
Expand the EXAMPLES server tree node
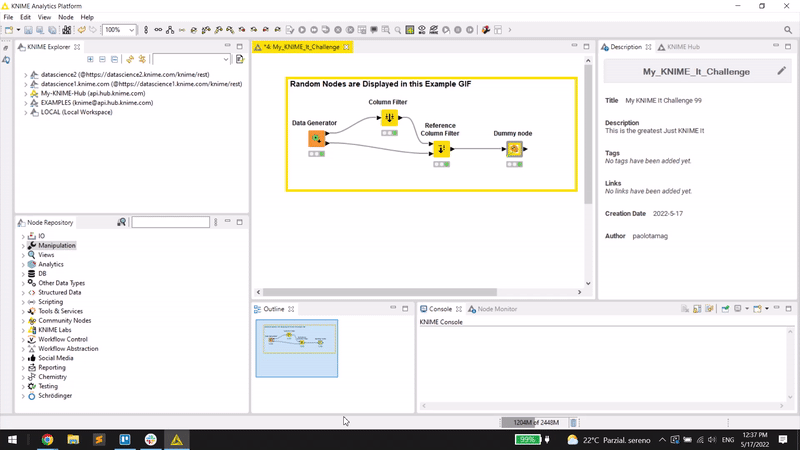click(26, 103)
